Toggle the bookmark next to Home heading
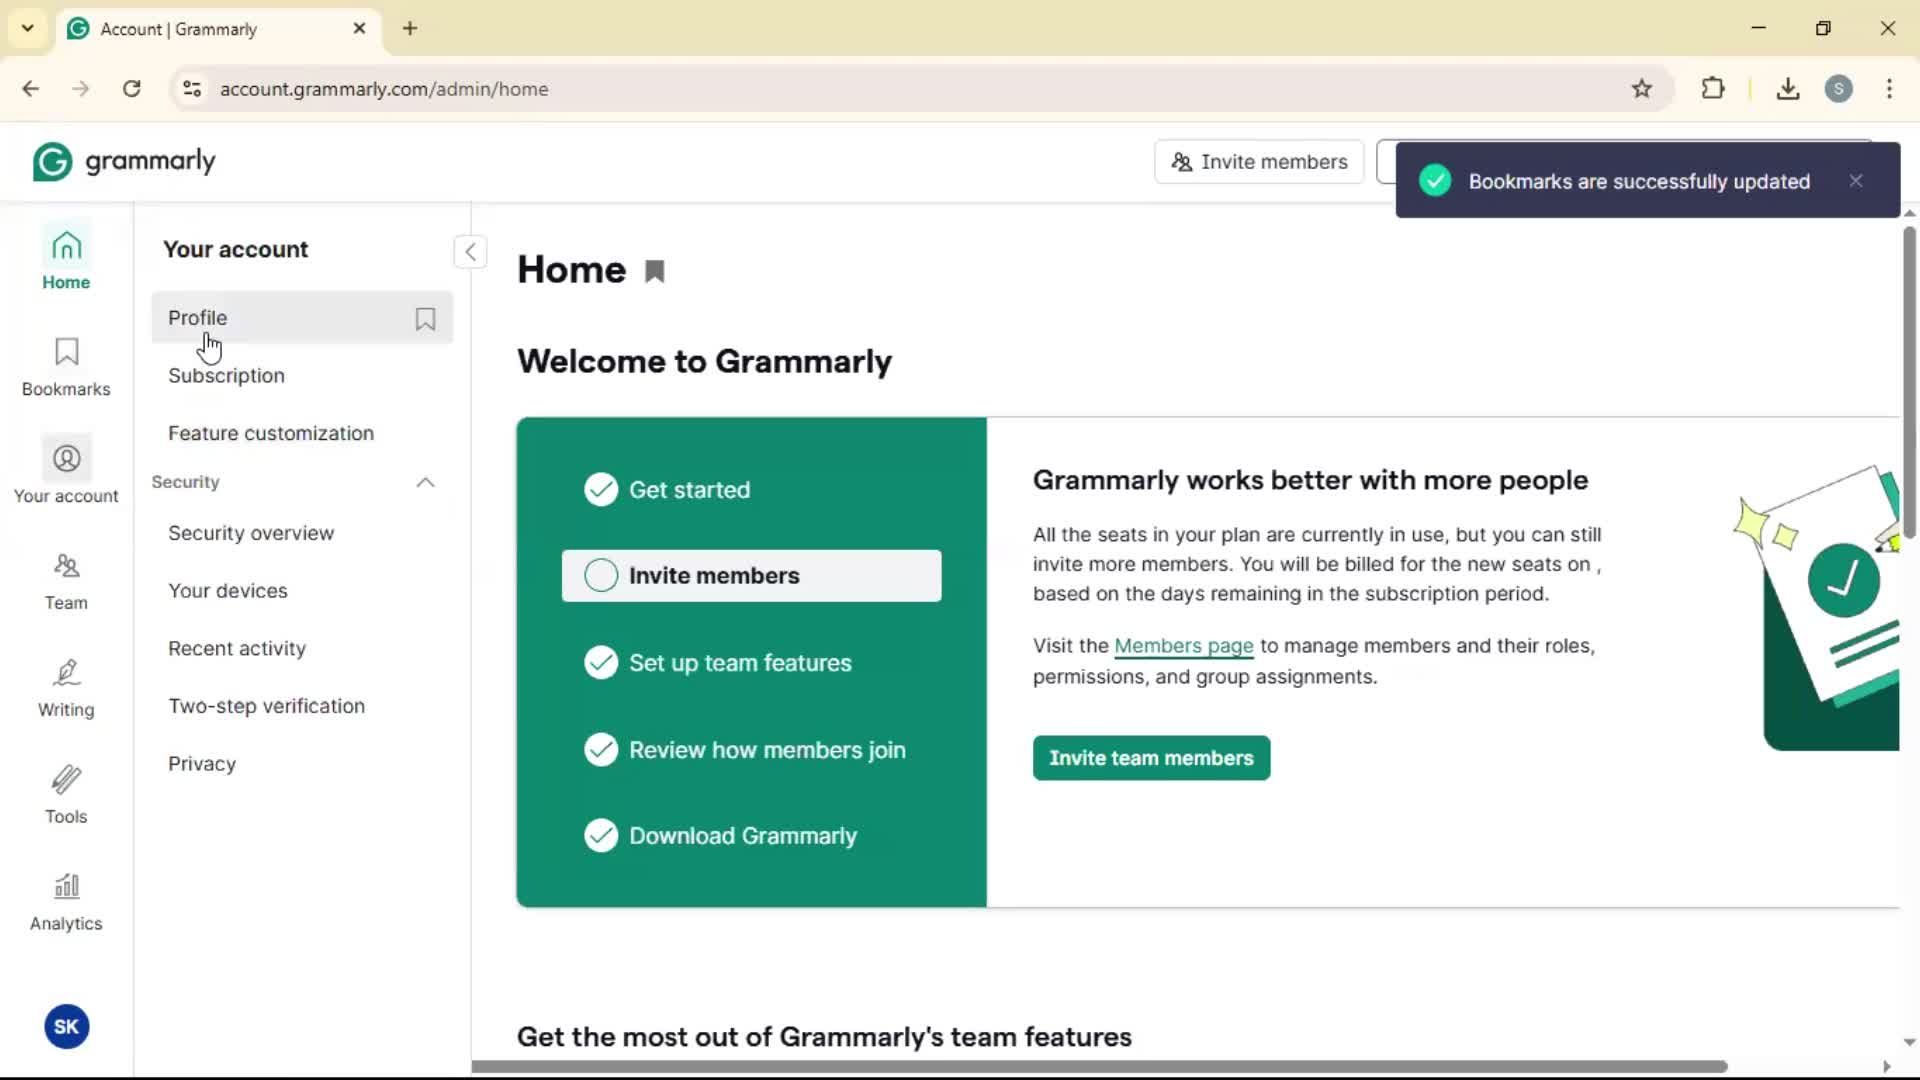The image size is (1920, 1080). (x=655, y=272)
